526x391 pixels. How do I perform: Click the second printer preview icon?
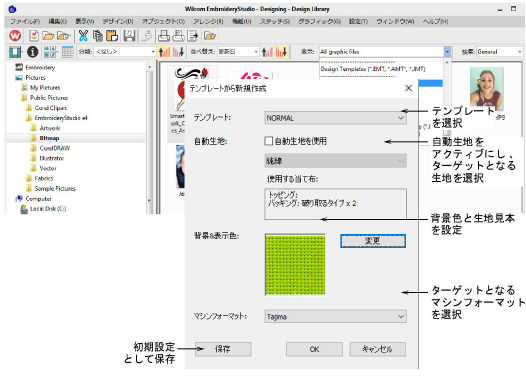(178, 35)
